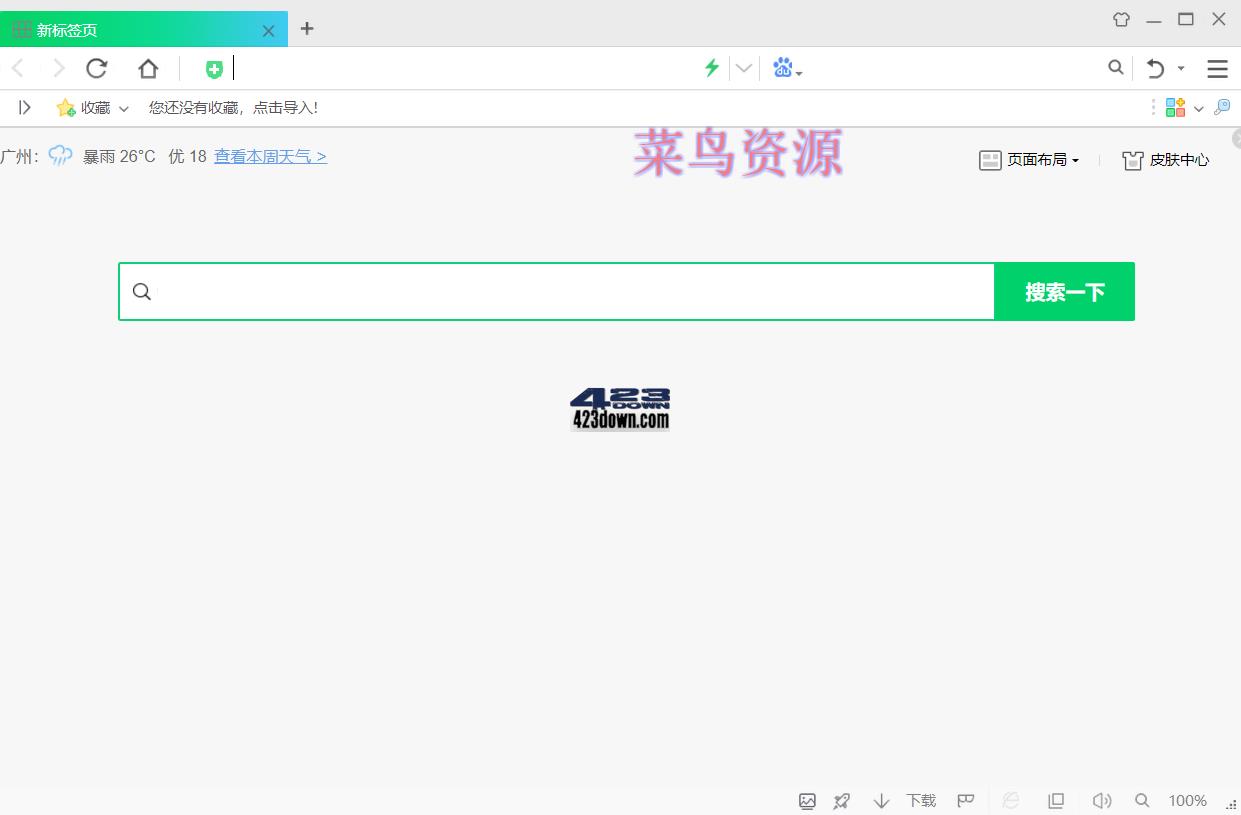Click the sidebar collapse arrow on the left
The image size is (1241, 815).
(25, 107)
